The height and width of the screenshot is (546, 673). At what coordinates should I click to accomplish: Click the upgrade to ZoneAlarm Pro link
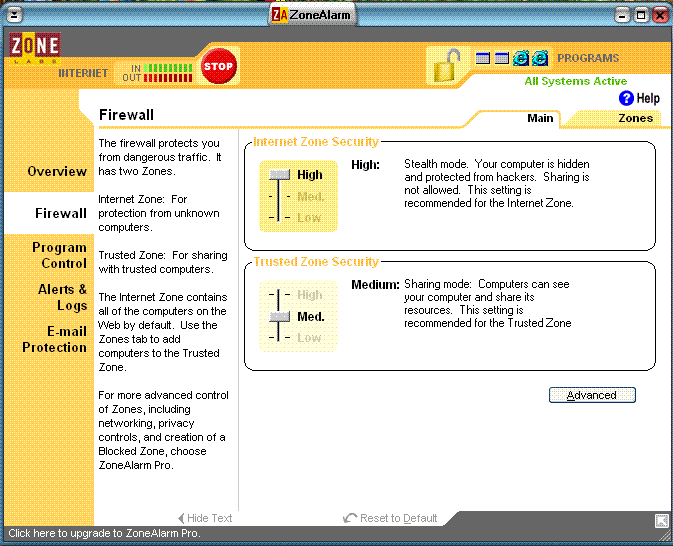[x=104, y=534]
